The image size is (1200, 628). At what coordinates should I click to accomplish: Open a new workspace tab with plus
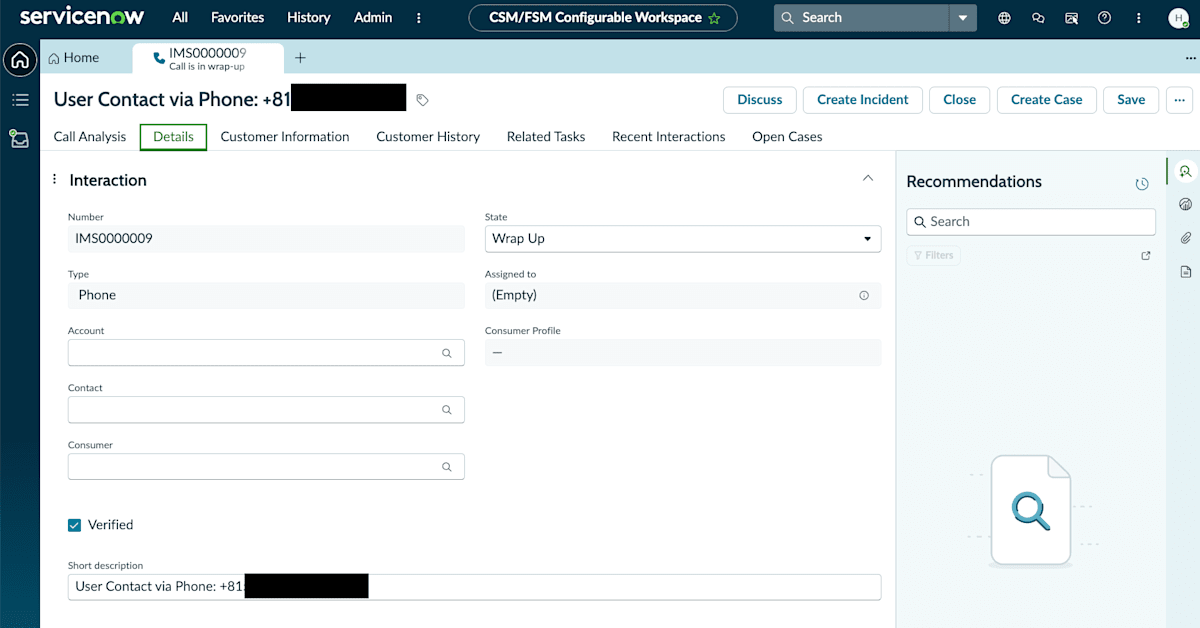point(300,58)
